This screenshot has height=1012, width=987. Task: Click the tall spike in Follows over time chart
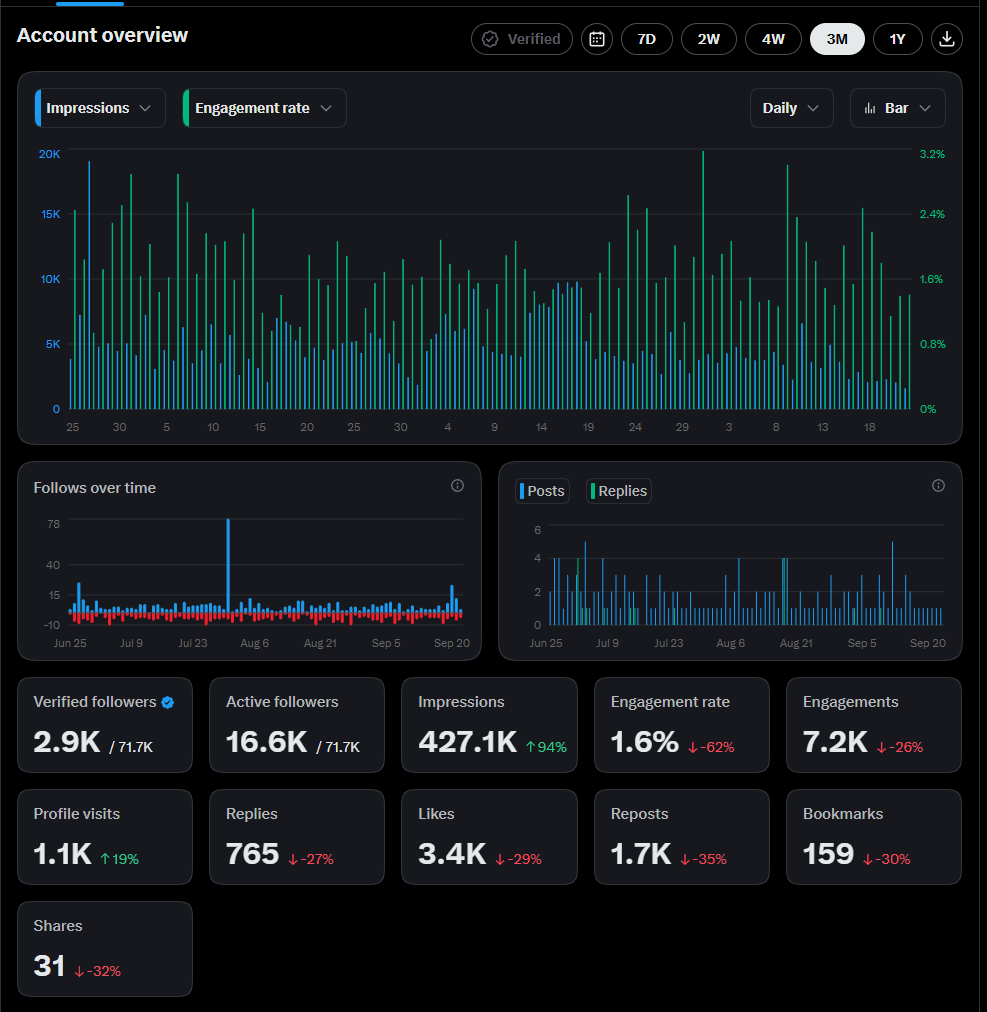[228, 565]
